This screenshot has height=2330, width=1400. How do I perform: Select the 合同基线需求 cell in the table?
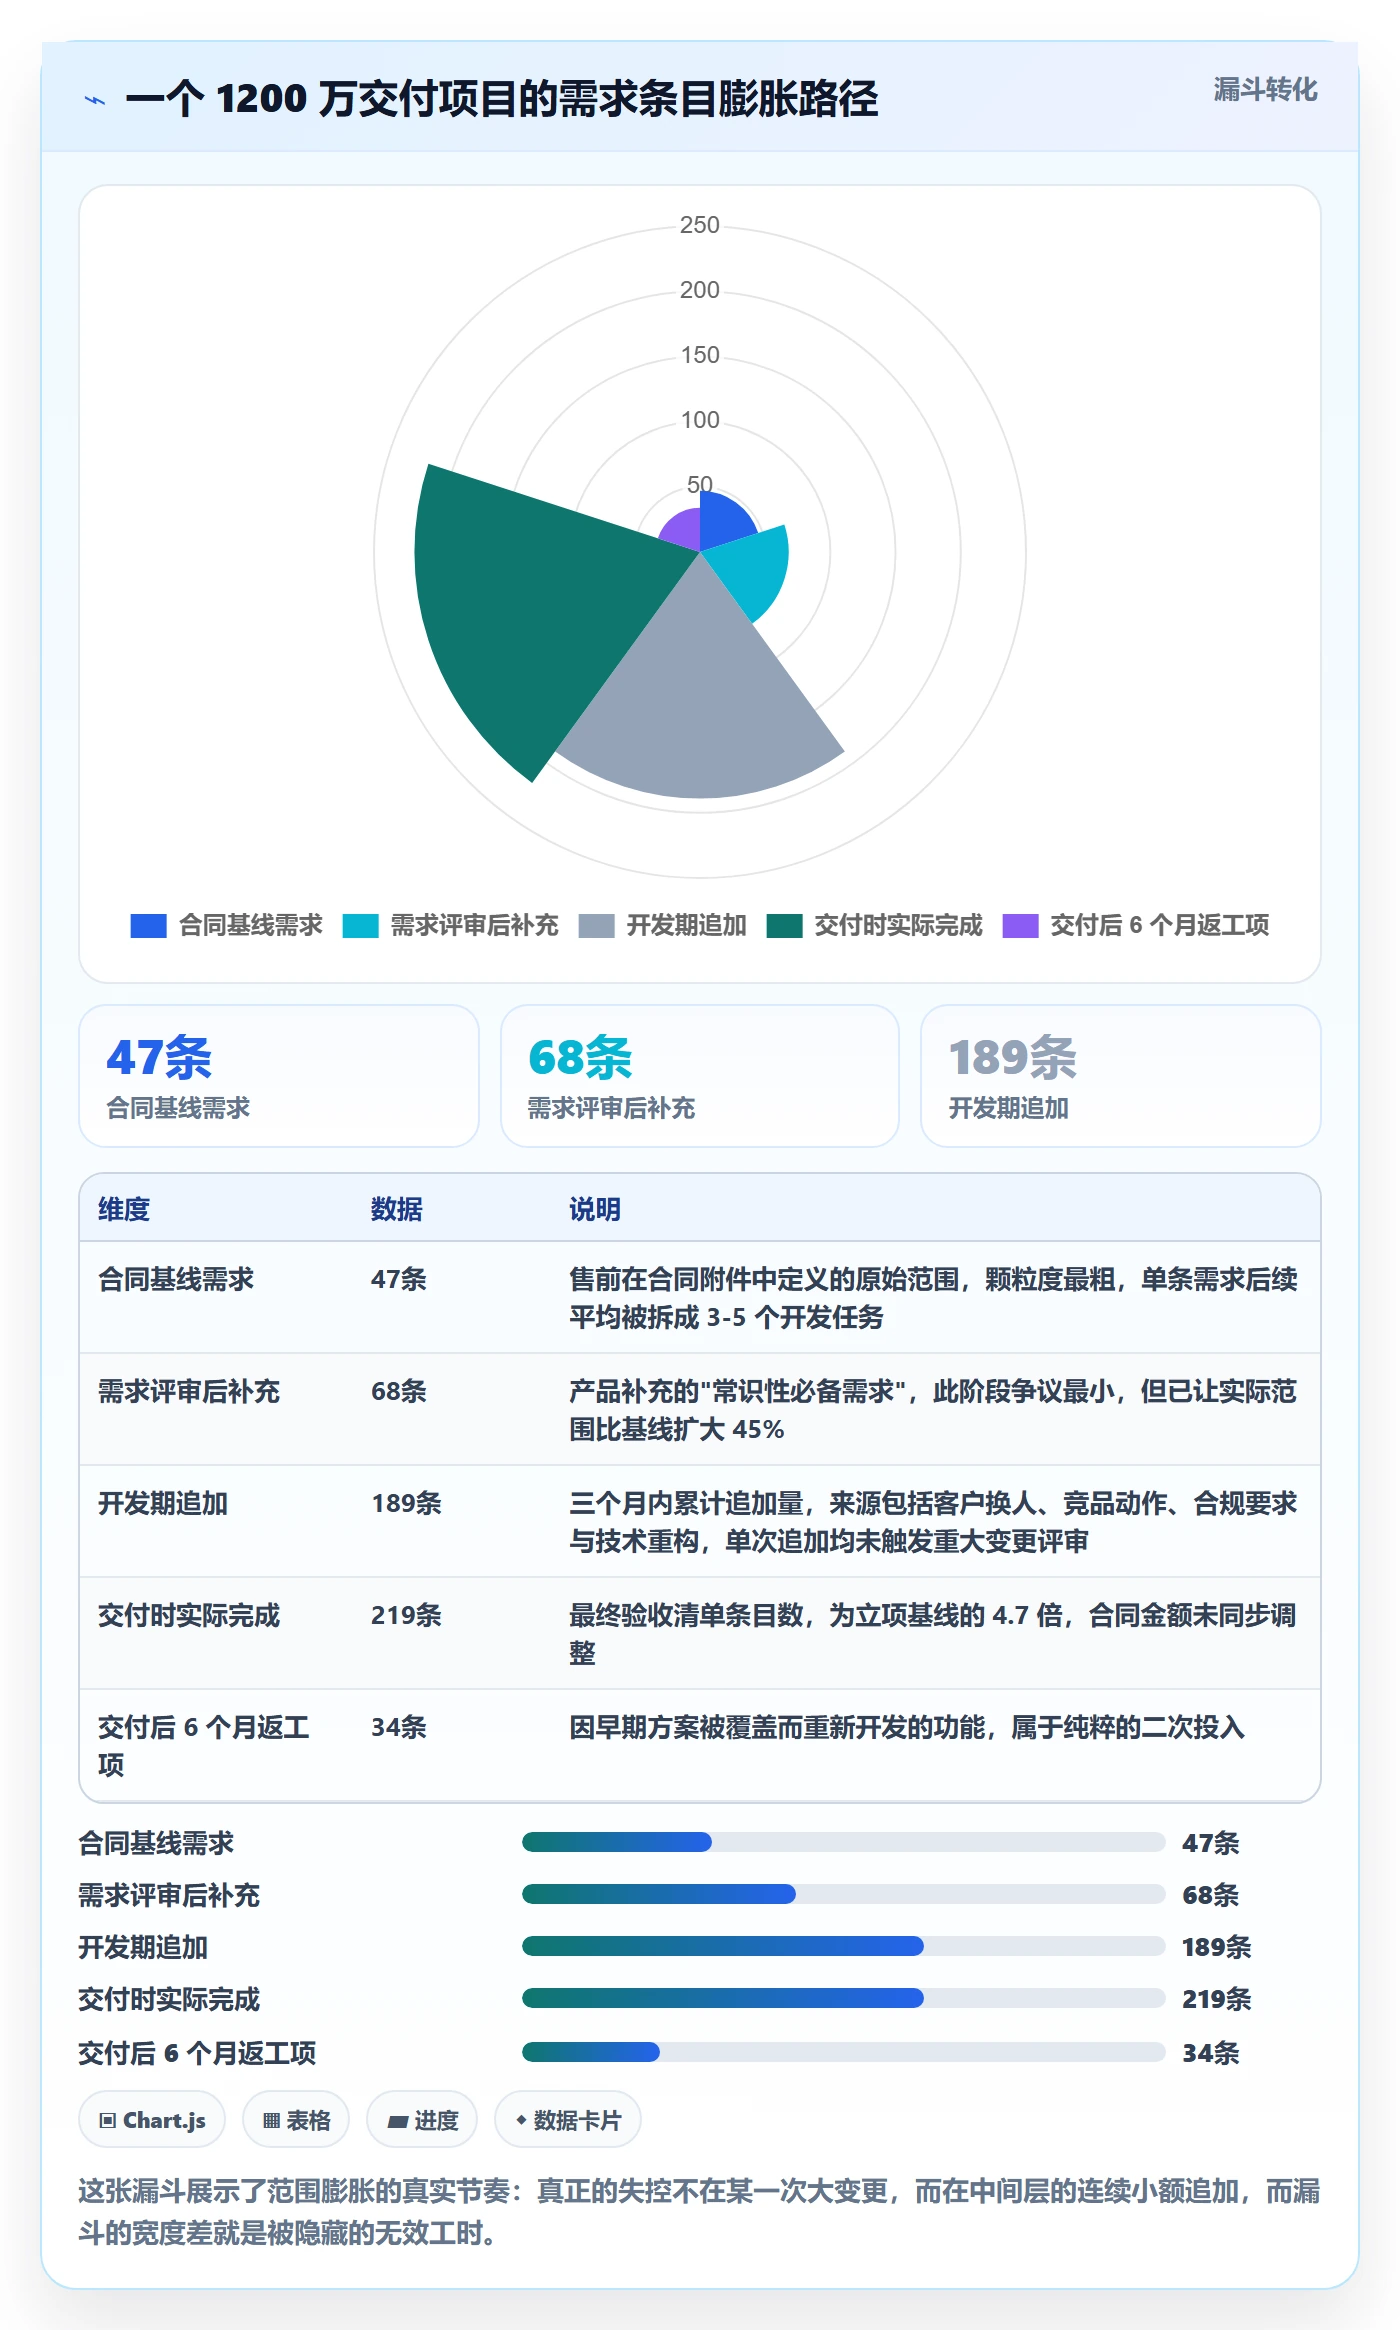(176, 1279)
